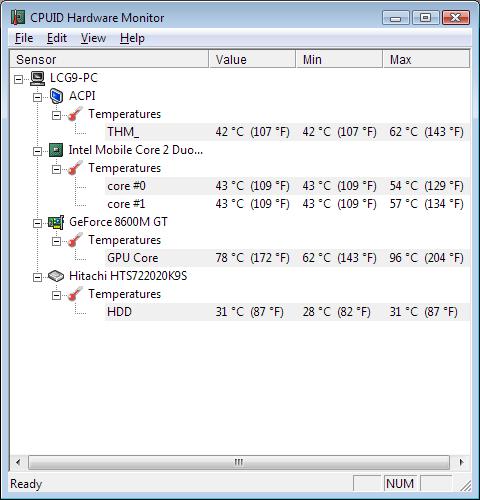Screen dimensions: 480x500
Task: Click the thermometer icon under Intel Mobile Core 2 Duo
Action: (x=75, y=168)
